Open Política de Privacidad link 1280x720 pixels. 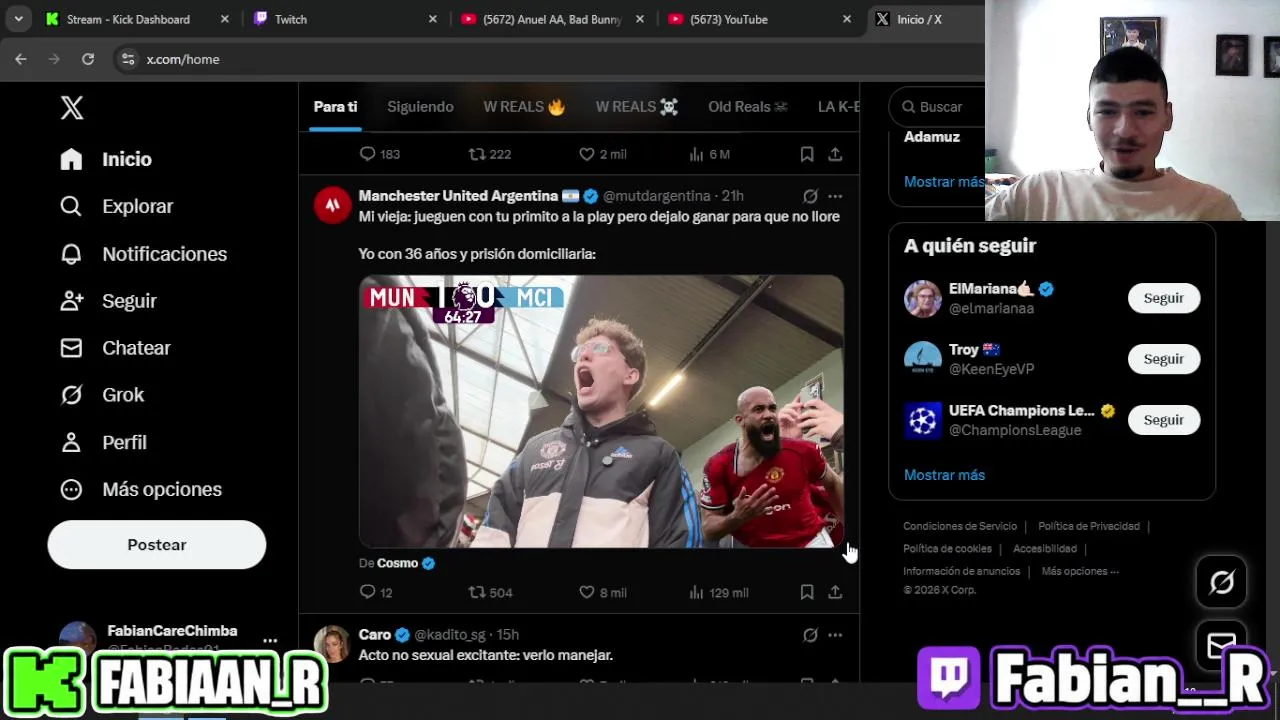[x=1089, y=526]
